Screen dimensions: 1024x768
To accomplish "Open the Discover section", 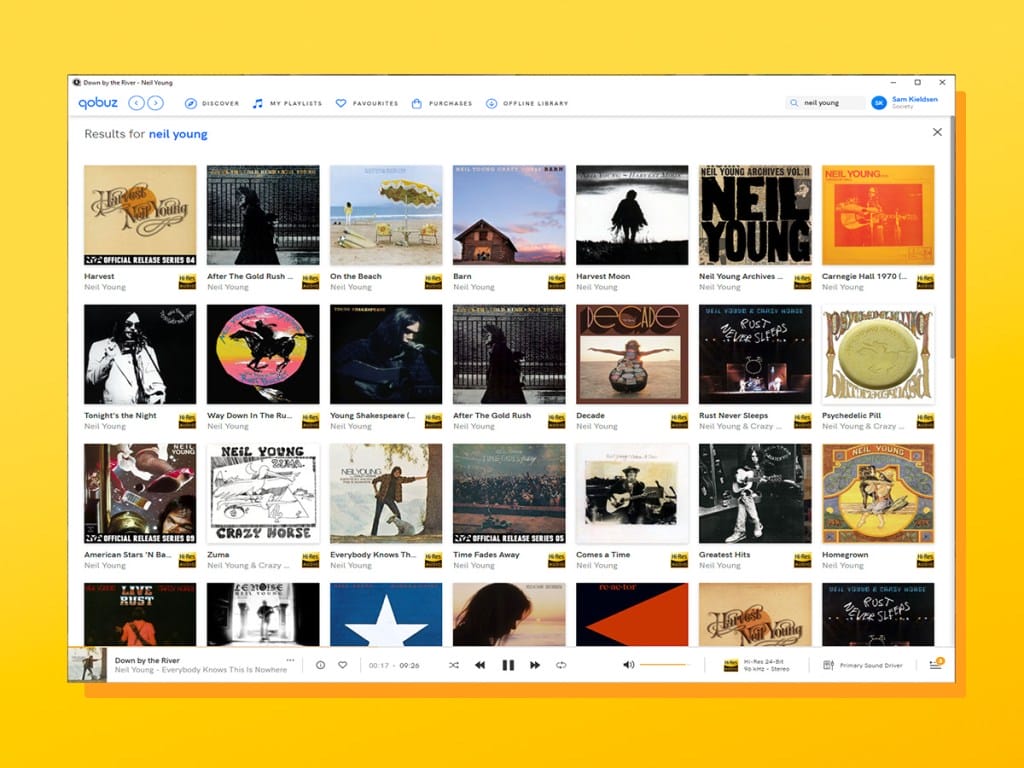I will (x=214, y=103).
